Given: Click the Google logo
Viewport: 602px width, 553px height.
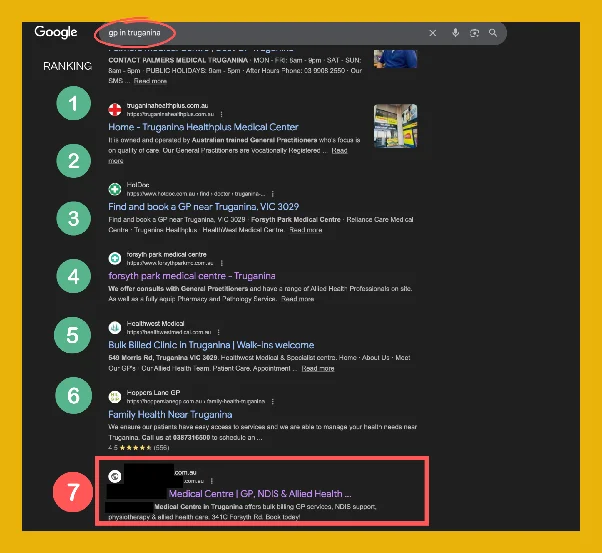Looking at the screenshot, I should (56, 32).
